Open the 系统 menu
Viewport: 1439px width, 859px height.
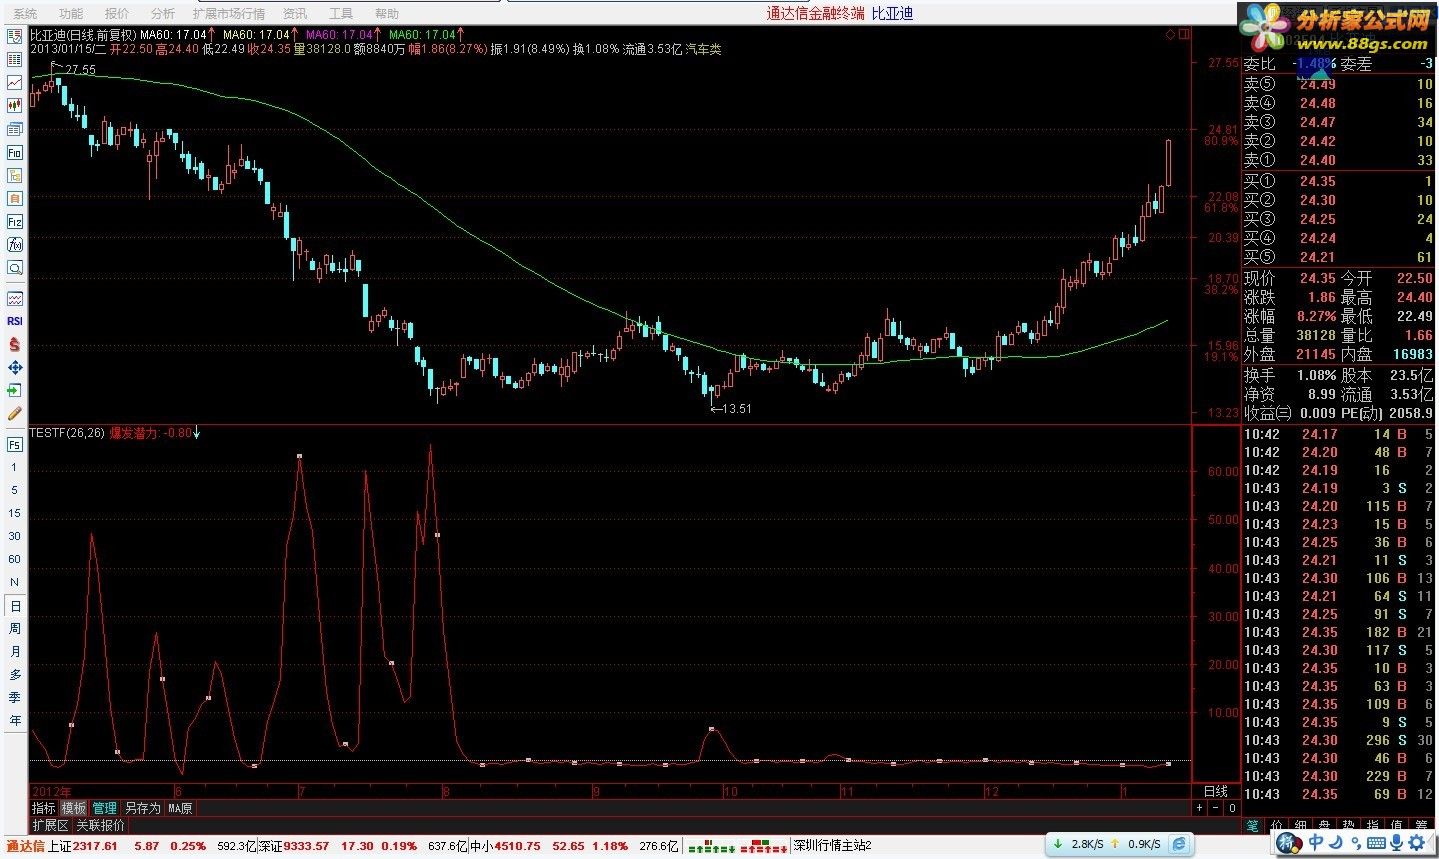(25, 14)
